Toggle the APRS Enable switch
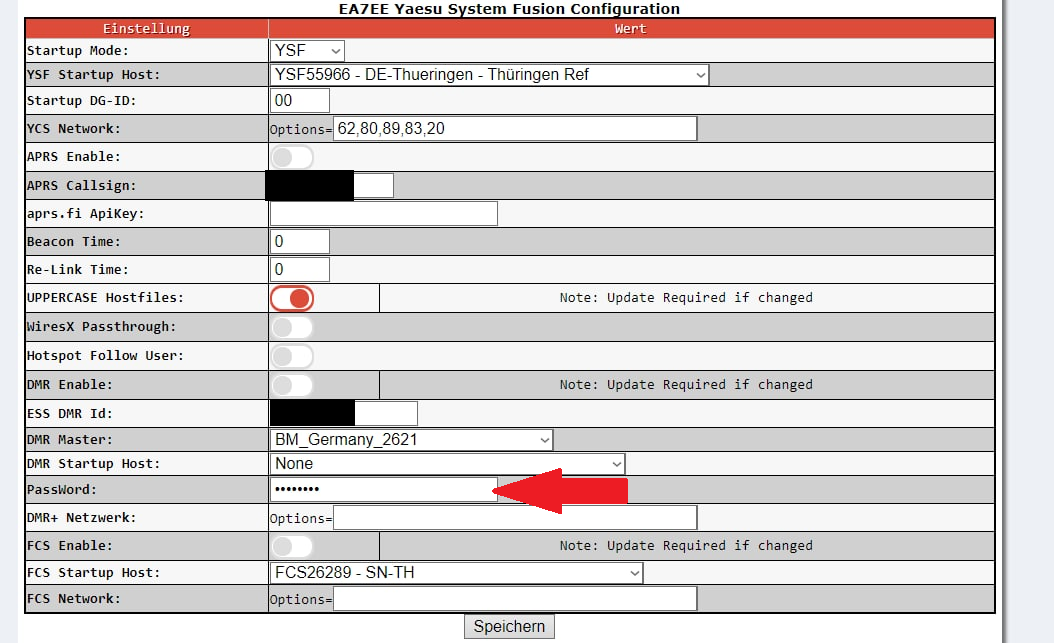This screenshot has width=1054, height=643. tap(292, 157)
